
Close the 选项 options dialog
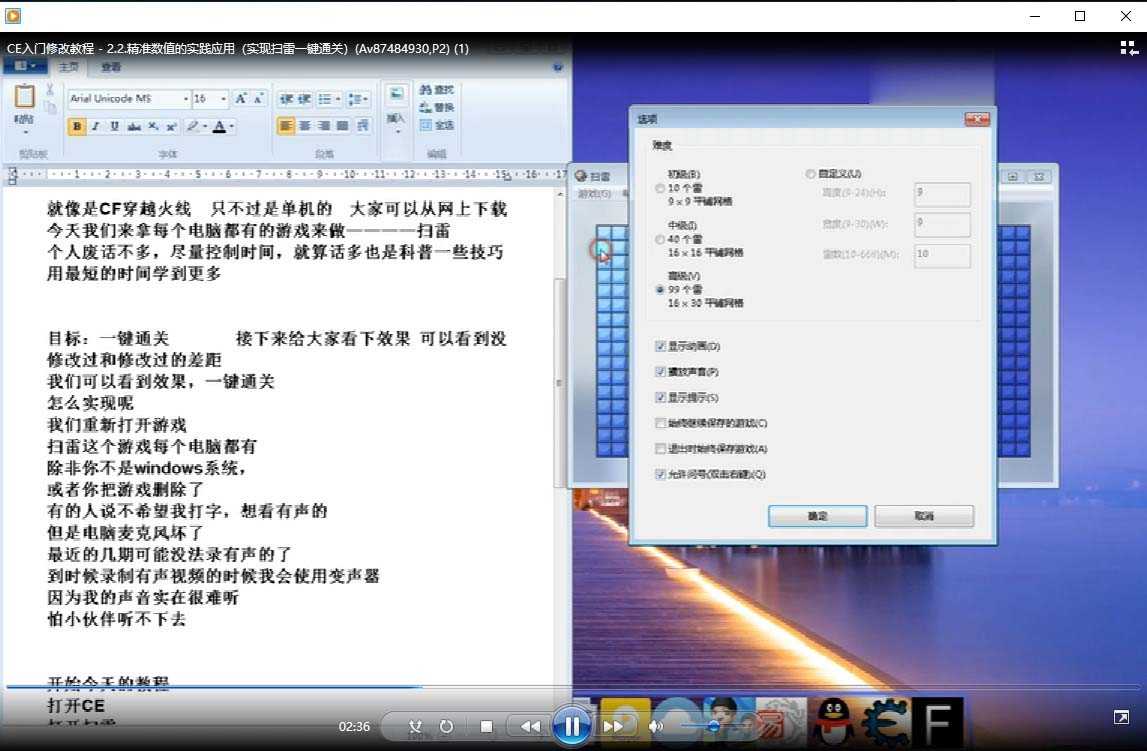[x=977, y=118]
